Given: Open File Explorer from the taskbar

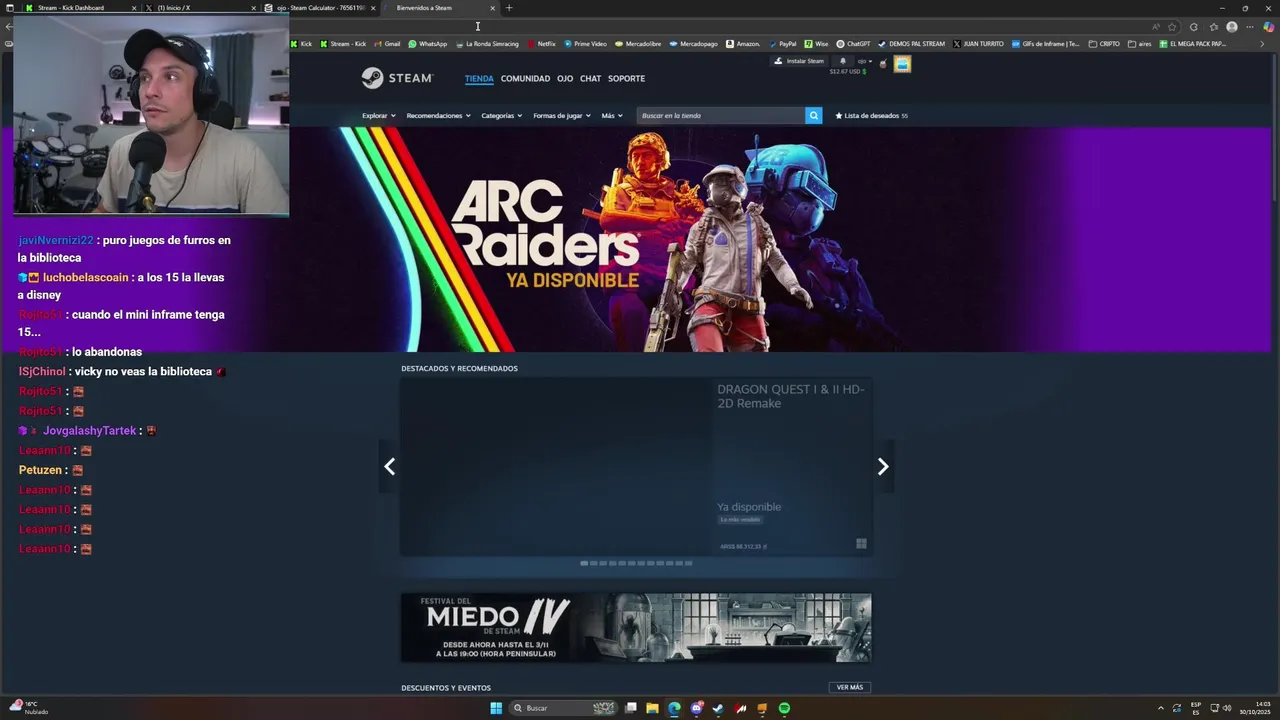Looking at the screenshot, I should 652,708.
